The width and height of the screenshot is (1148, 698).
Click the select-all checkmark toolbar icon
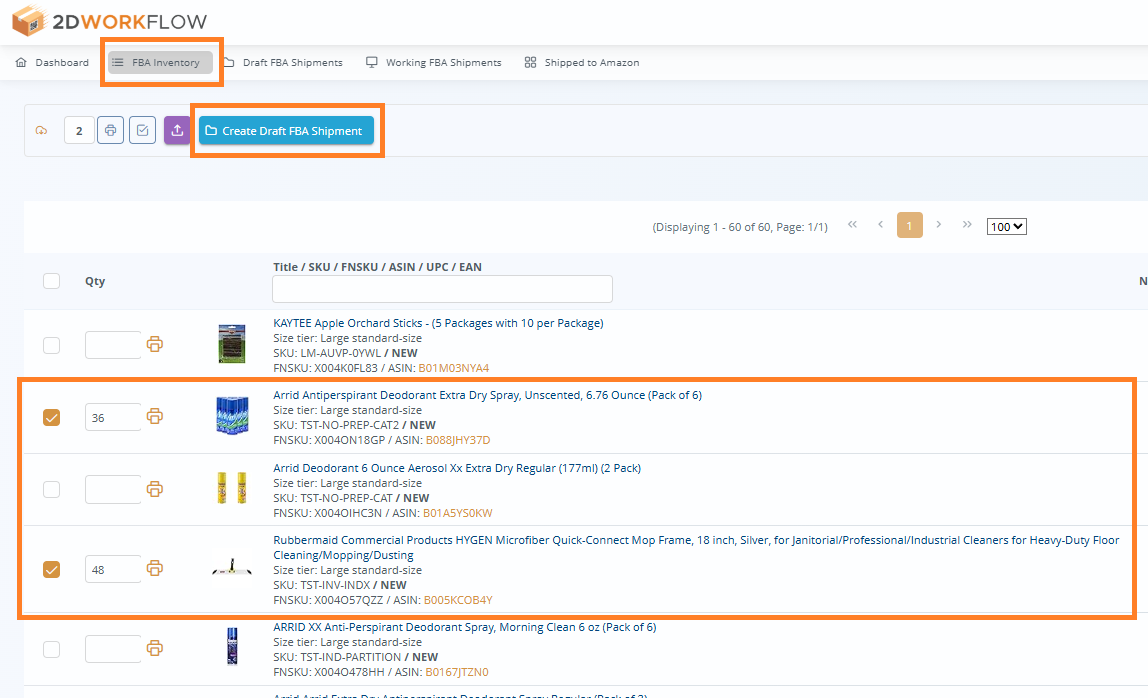click(142, 130)
